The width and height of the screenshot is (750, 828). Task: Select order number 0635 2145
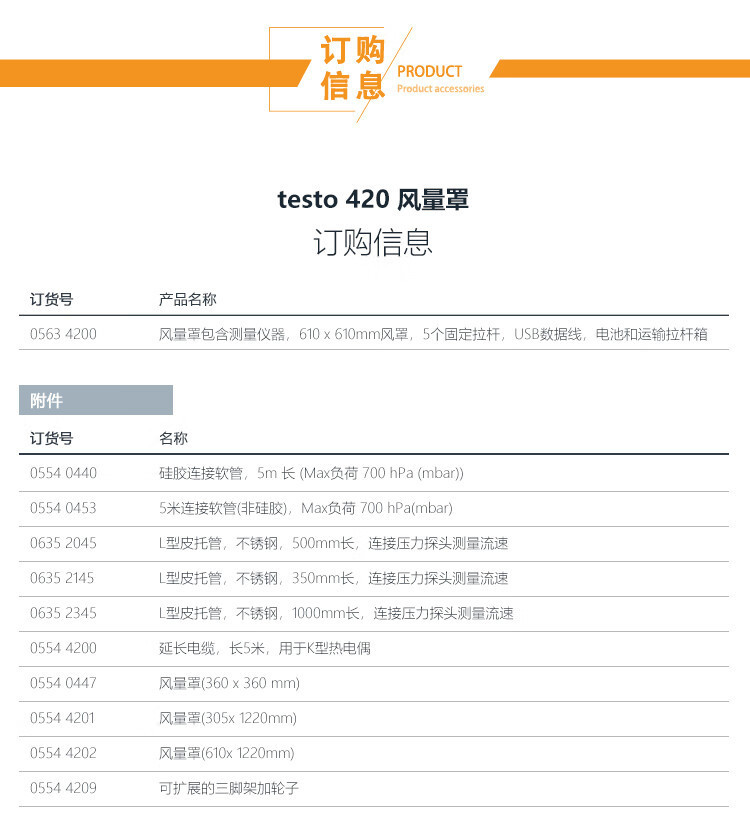point(62,578)
